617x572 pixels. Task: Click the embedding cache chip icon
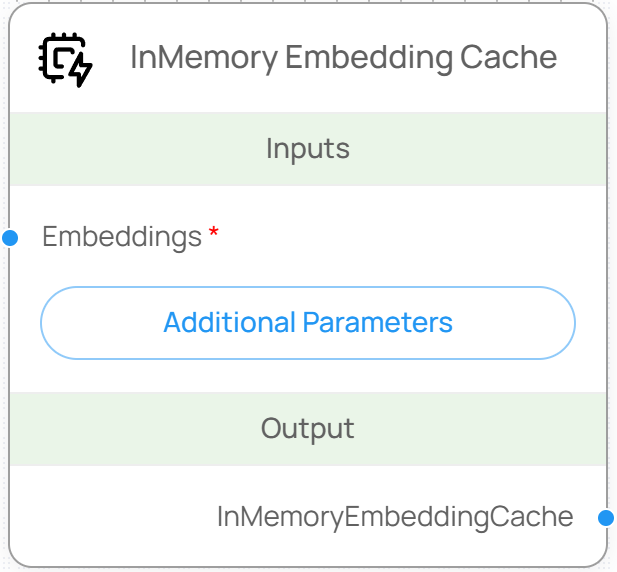(62, 58)
